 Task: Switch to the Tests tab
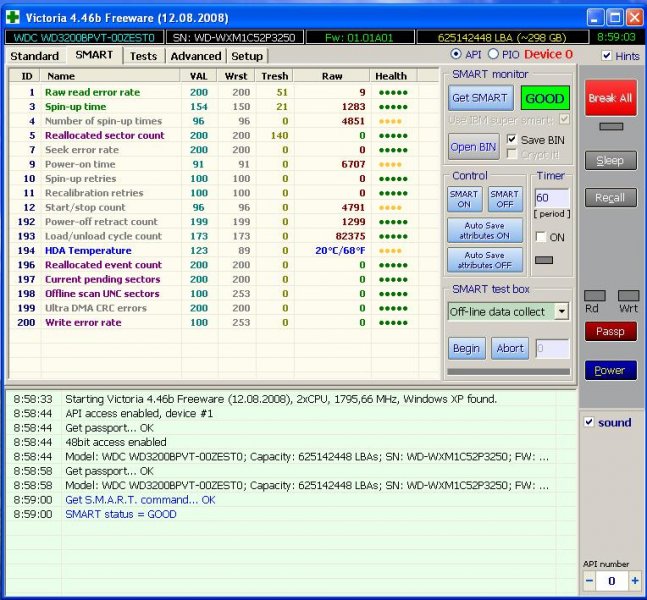(x=143, y=56)
